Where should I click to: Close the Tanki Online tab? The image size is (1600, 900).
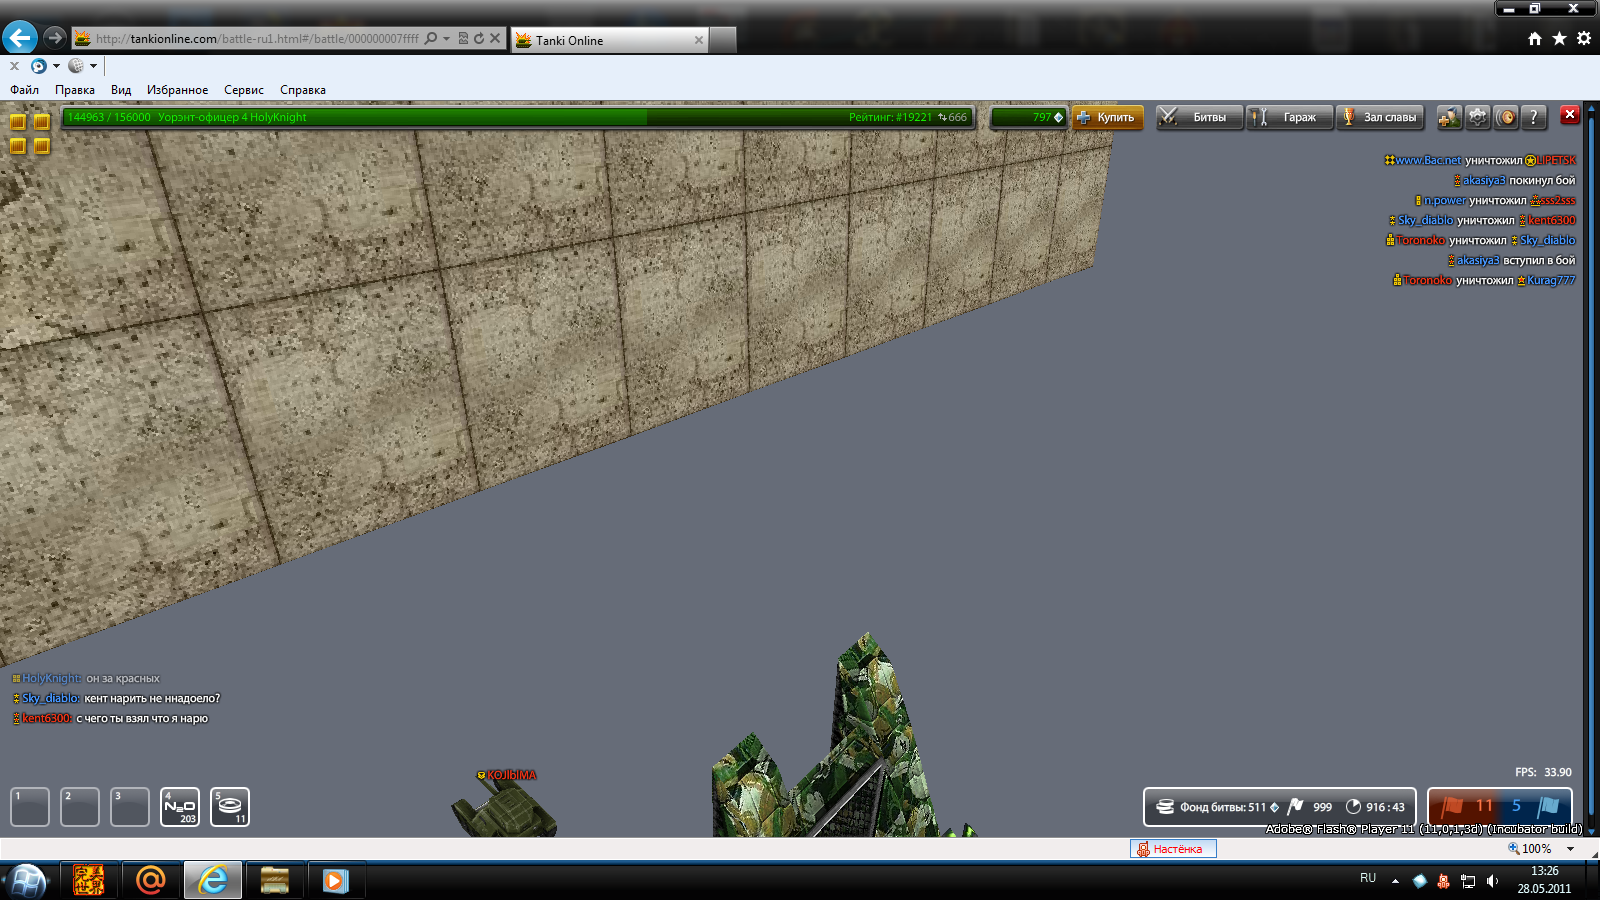699,40
